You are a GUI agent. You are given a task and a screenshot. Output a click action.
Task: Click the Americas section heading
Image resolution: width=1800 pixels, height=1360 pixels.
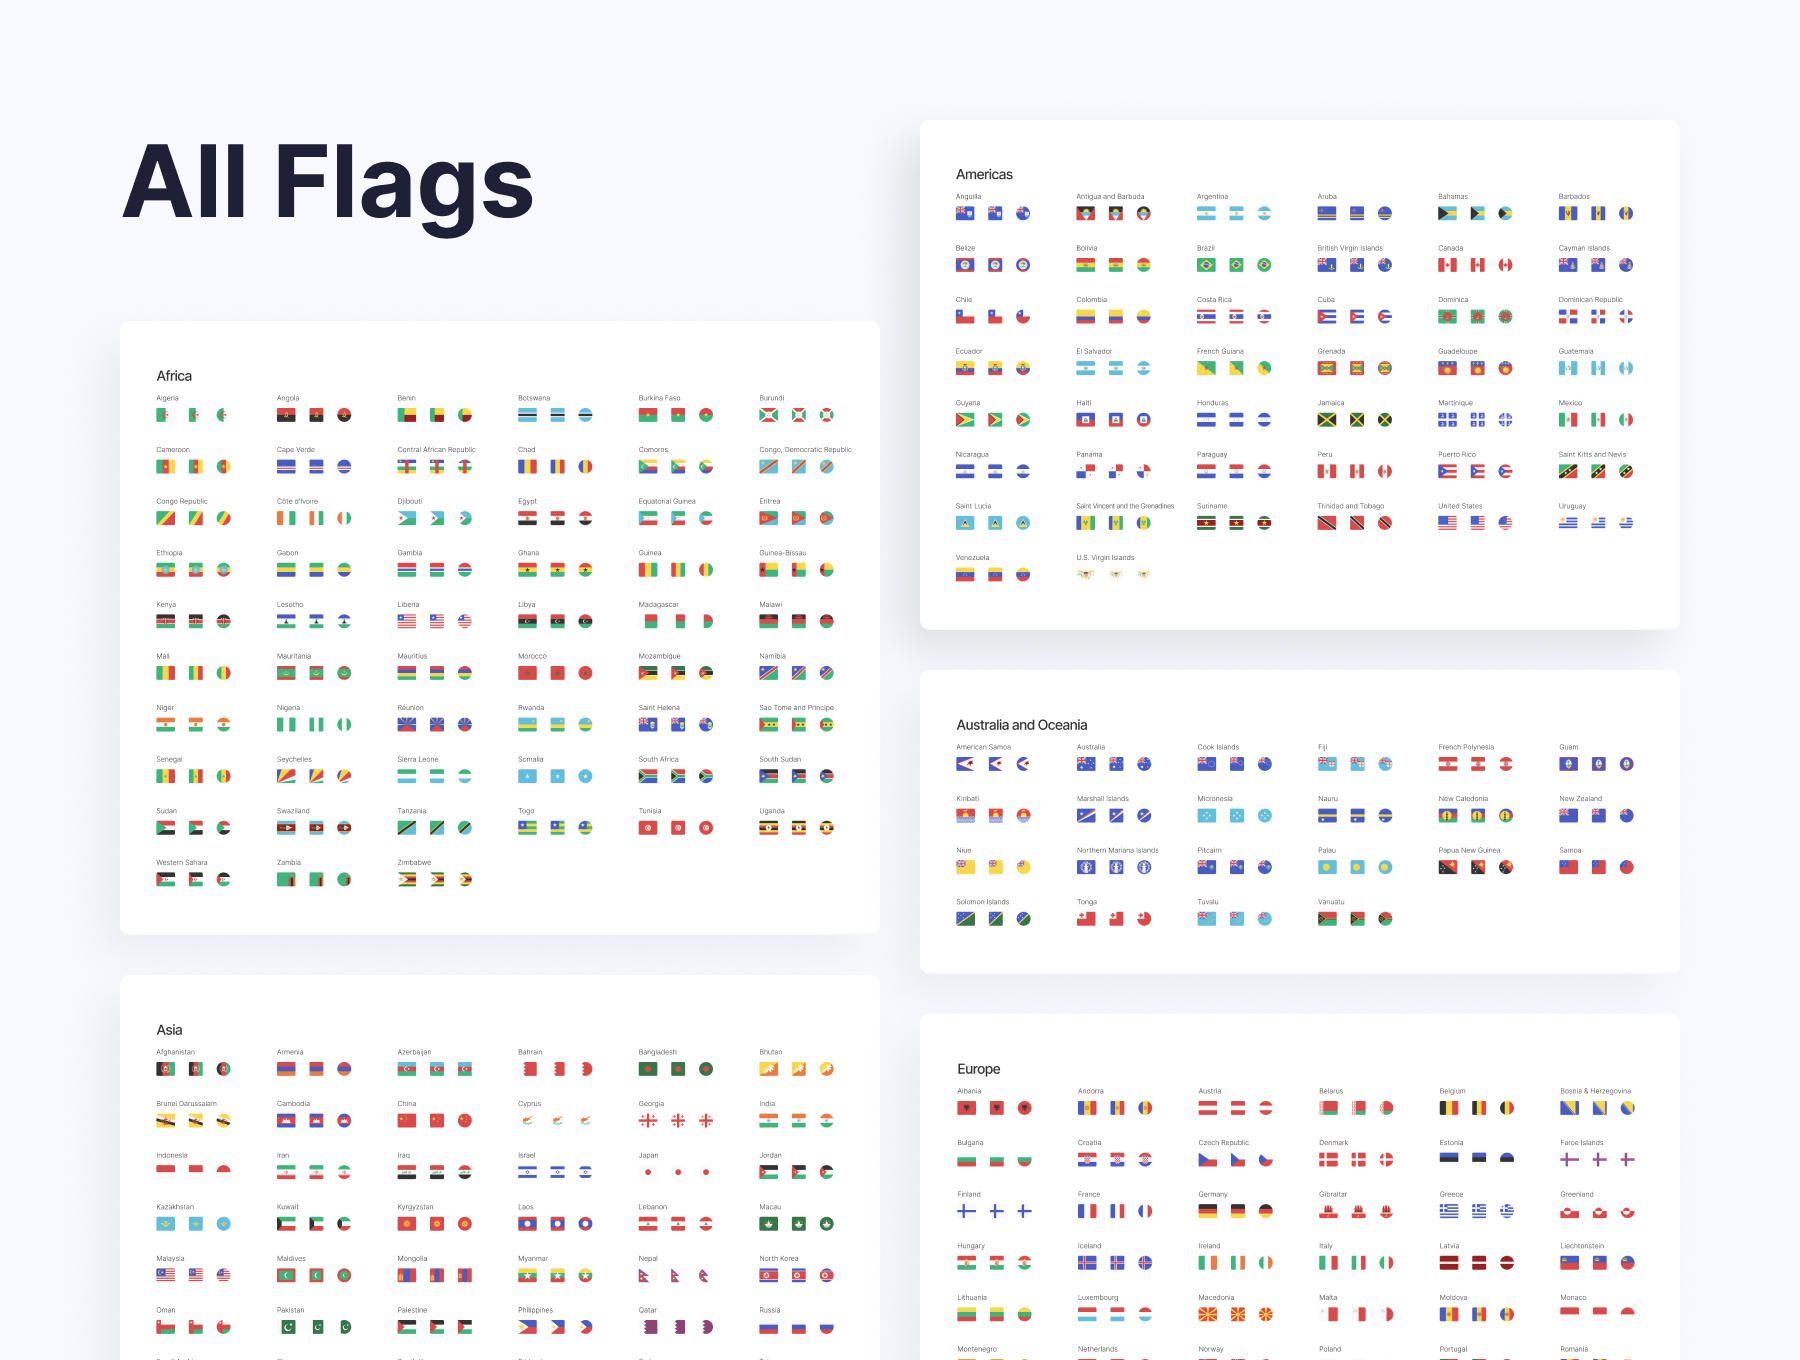point(984,174)
